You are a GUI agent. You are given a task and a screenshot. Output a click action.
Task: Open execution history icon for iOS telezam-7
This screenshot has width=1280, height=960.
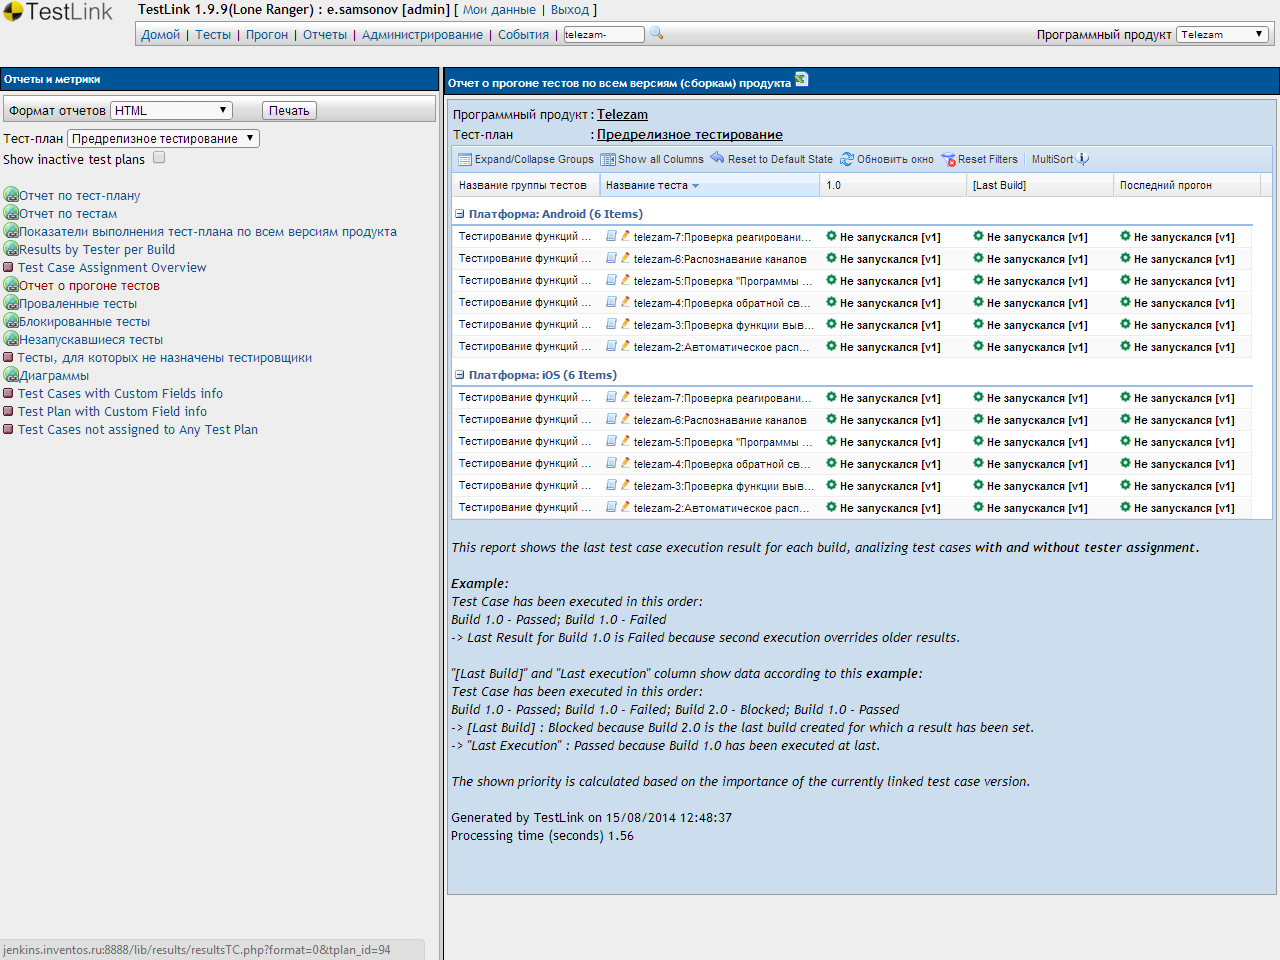tap(611, 397)
